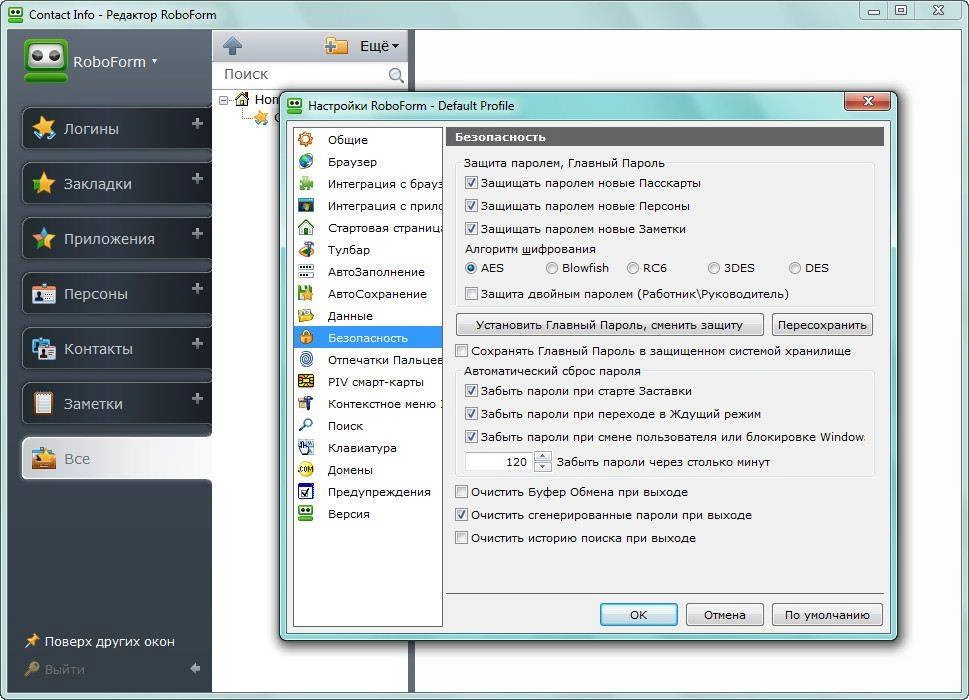The height and width of the screenshot is (700, 969).
Task: Click the Поиск magnifier icon in settings list
Action: (x=306, y=425)
